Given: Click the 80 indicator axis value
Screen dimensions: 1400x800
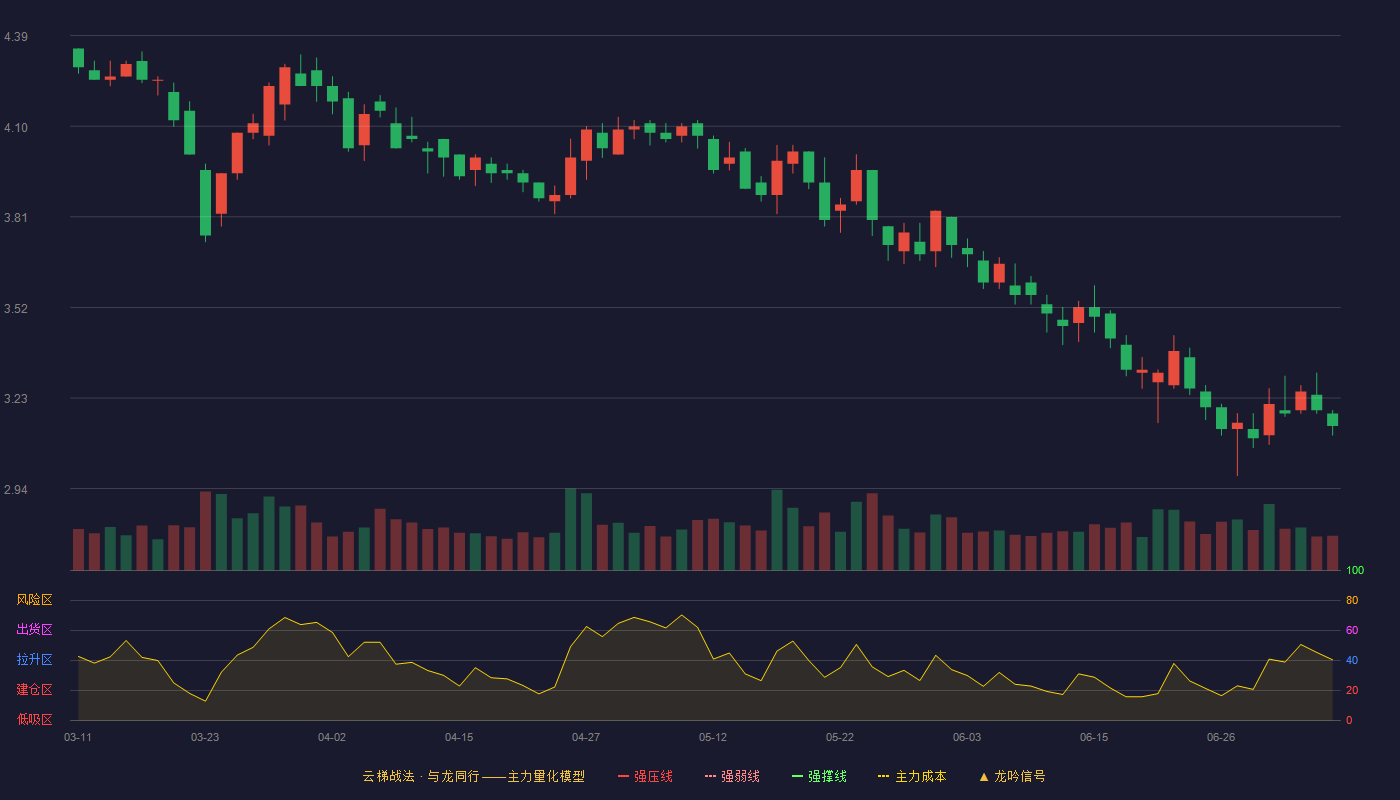Looking at the screenshot, I should (1352, 600).
